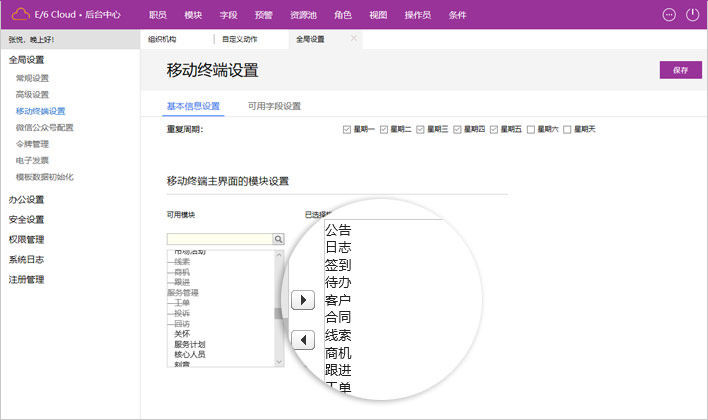
Task: Open the more options ellipsis icon
Action: (669, 15)
